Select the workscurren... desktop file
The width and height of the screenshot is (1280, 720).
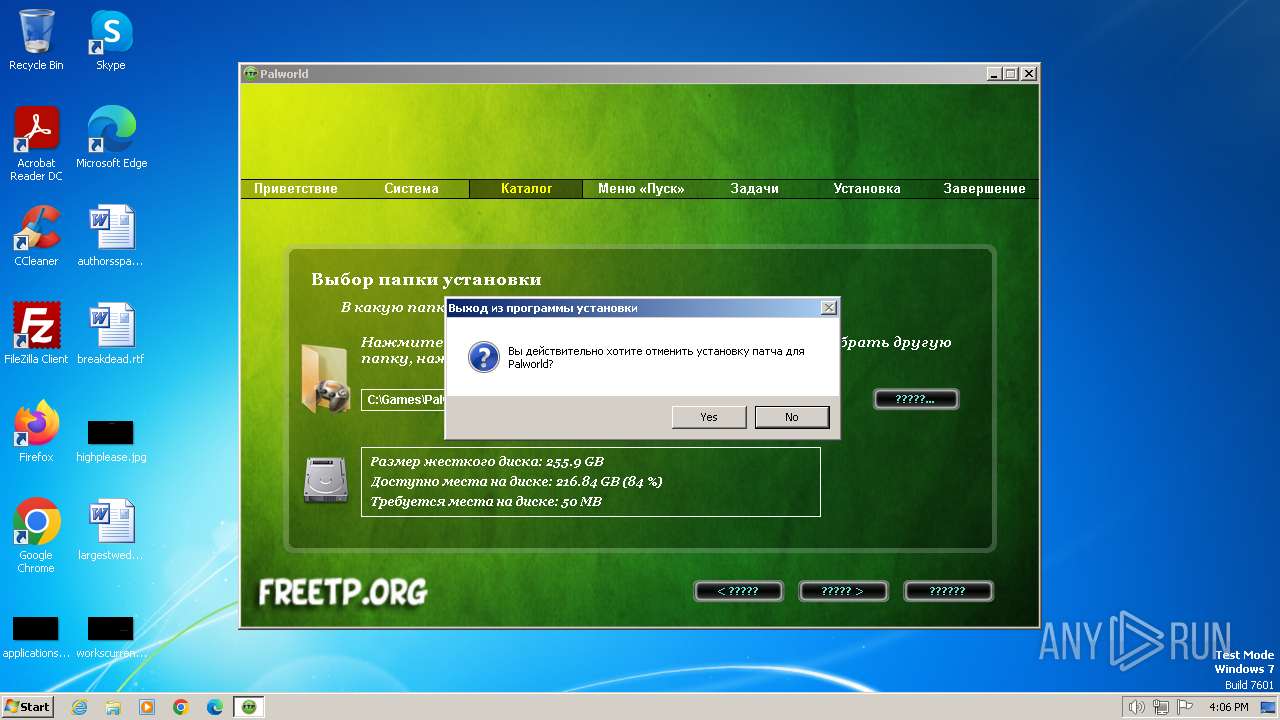[110, 636]
